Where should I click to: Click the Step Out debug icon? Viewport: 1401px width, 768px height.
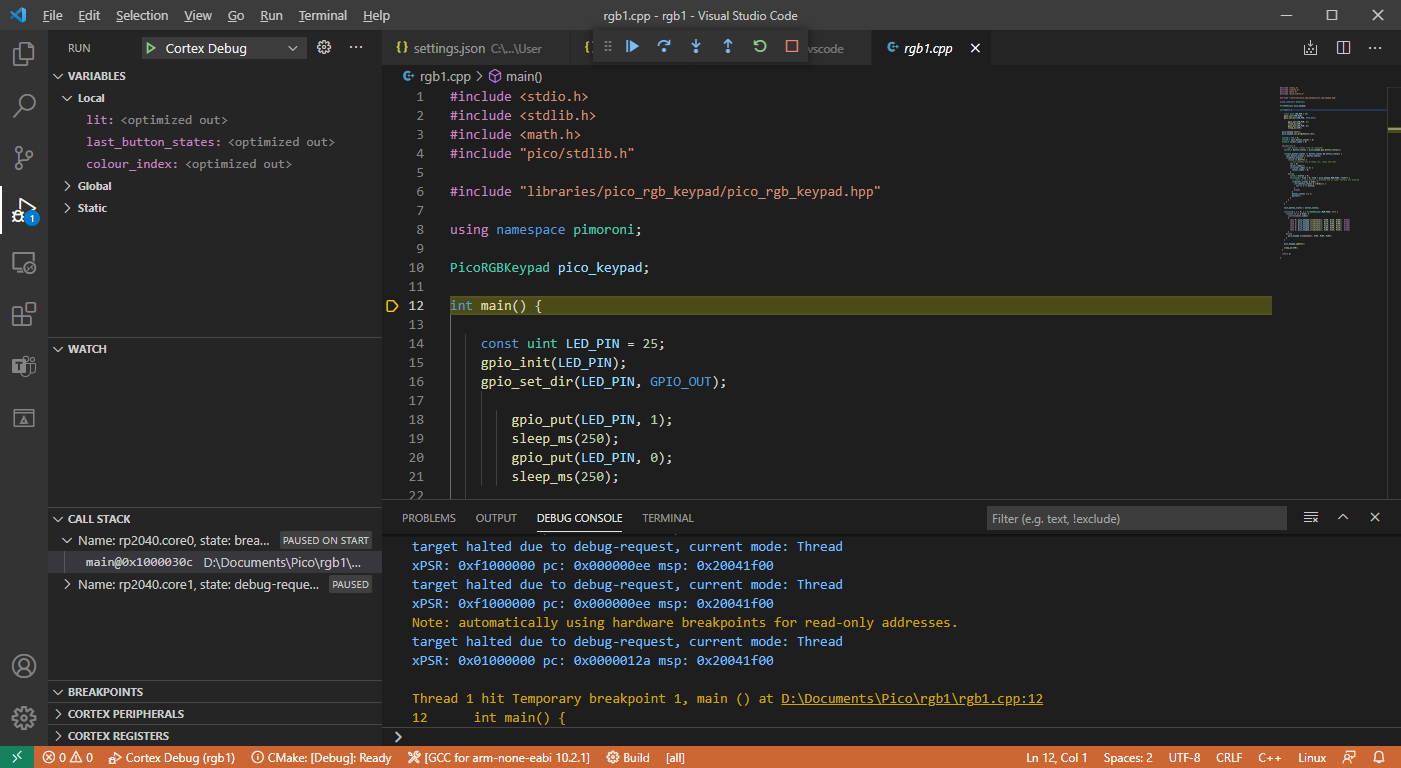click(728, 47)
